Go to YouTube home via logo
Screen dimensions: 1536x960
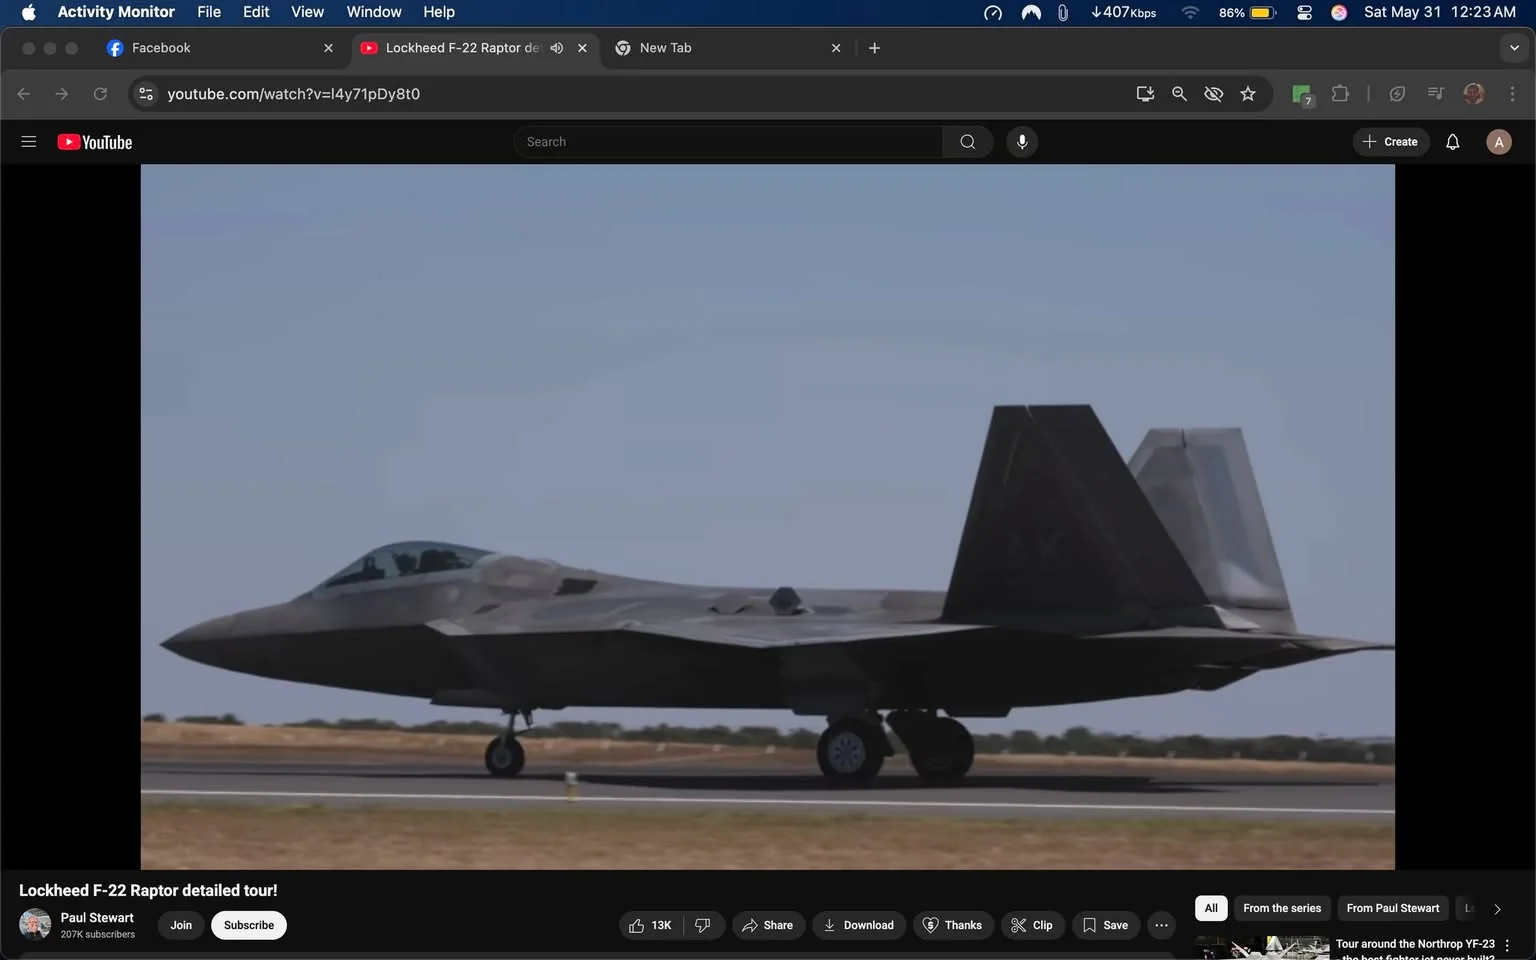tap(95, 142)
